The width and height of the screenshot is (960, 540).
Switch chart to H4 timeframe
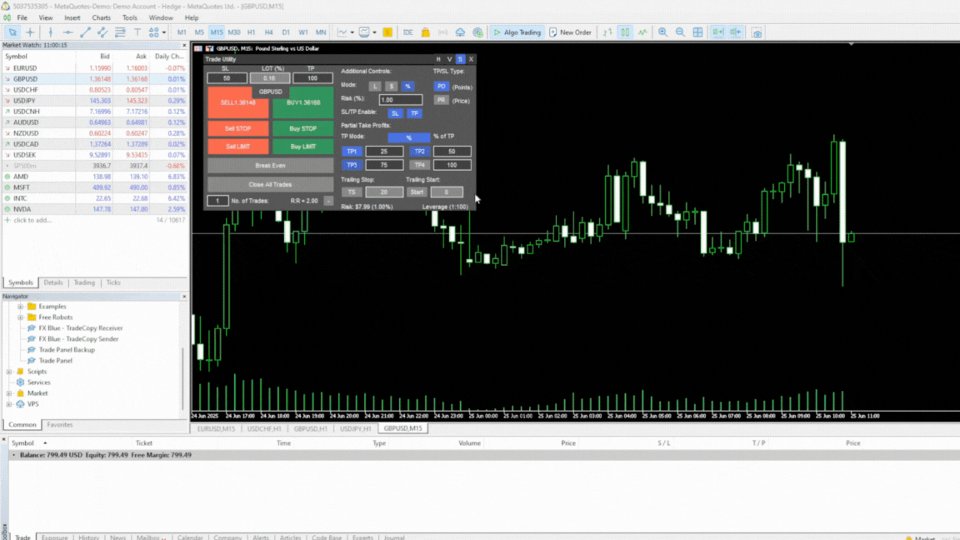[269, 32]
